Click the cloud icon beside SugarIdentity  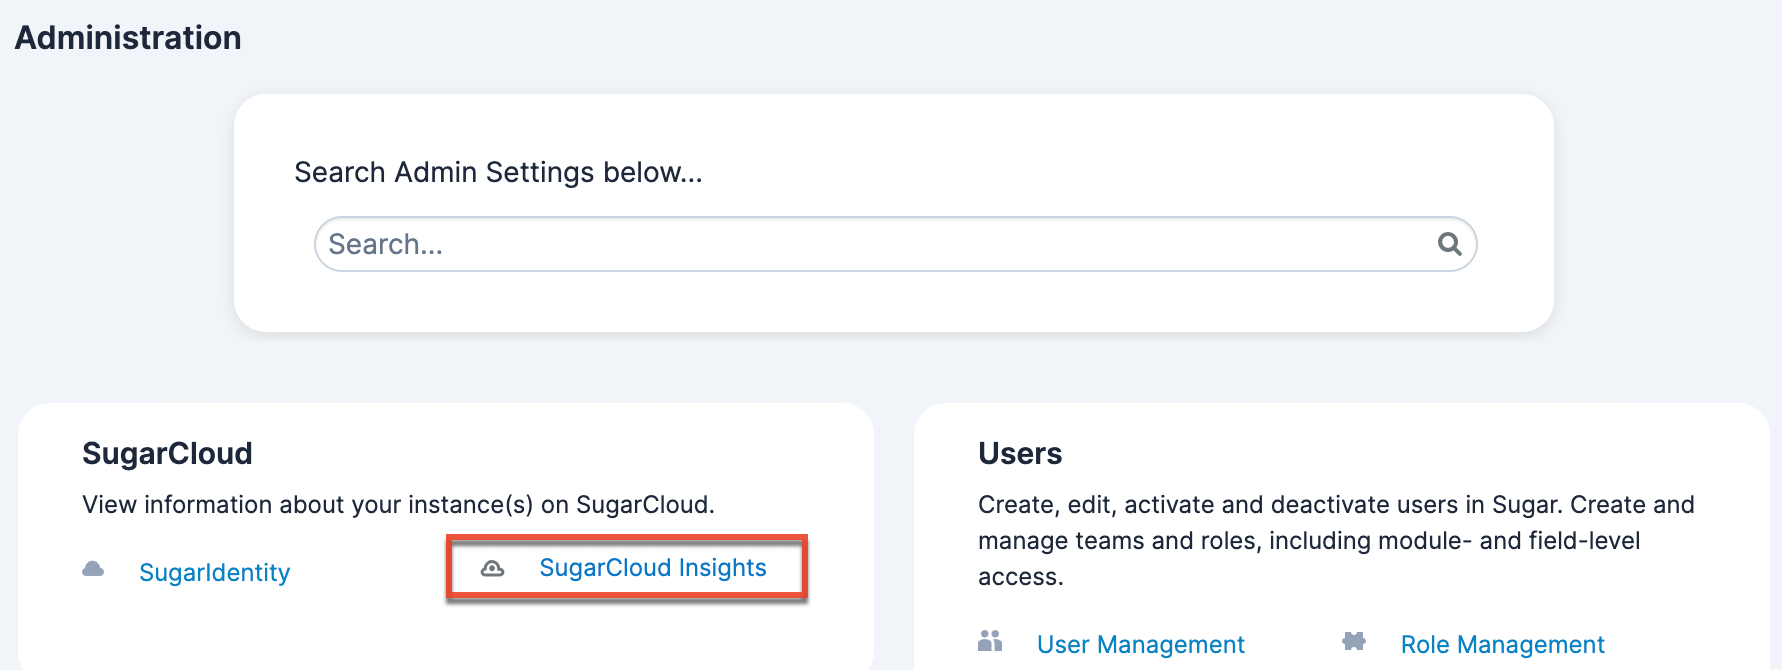(x=93, y=569)
